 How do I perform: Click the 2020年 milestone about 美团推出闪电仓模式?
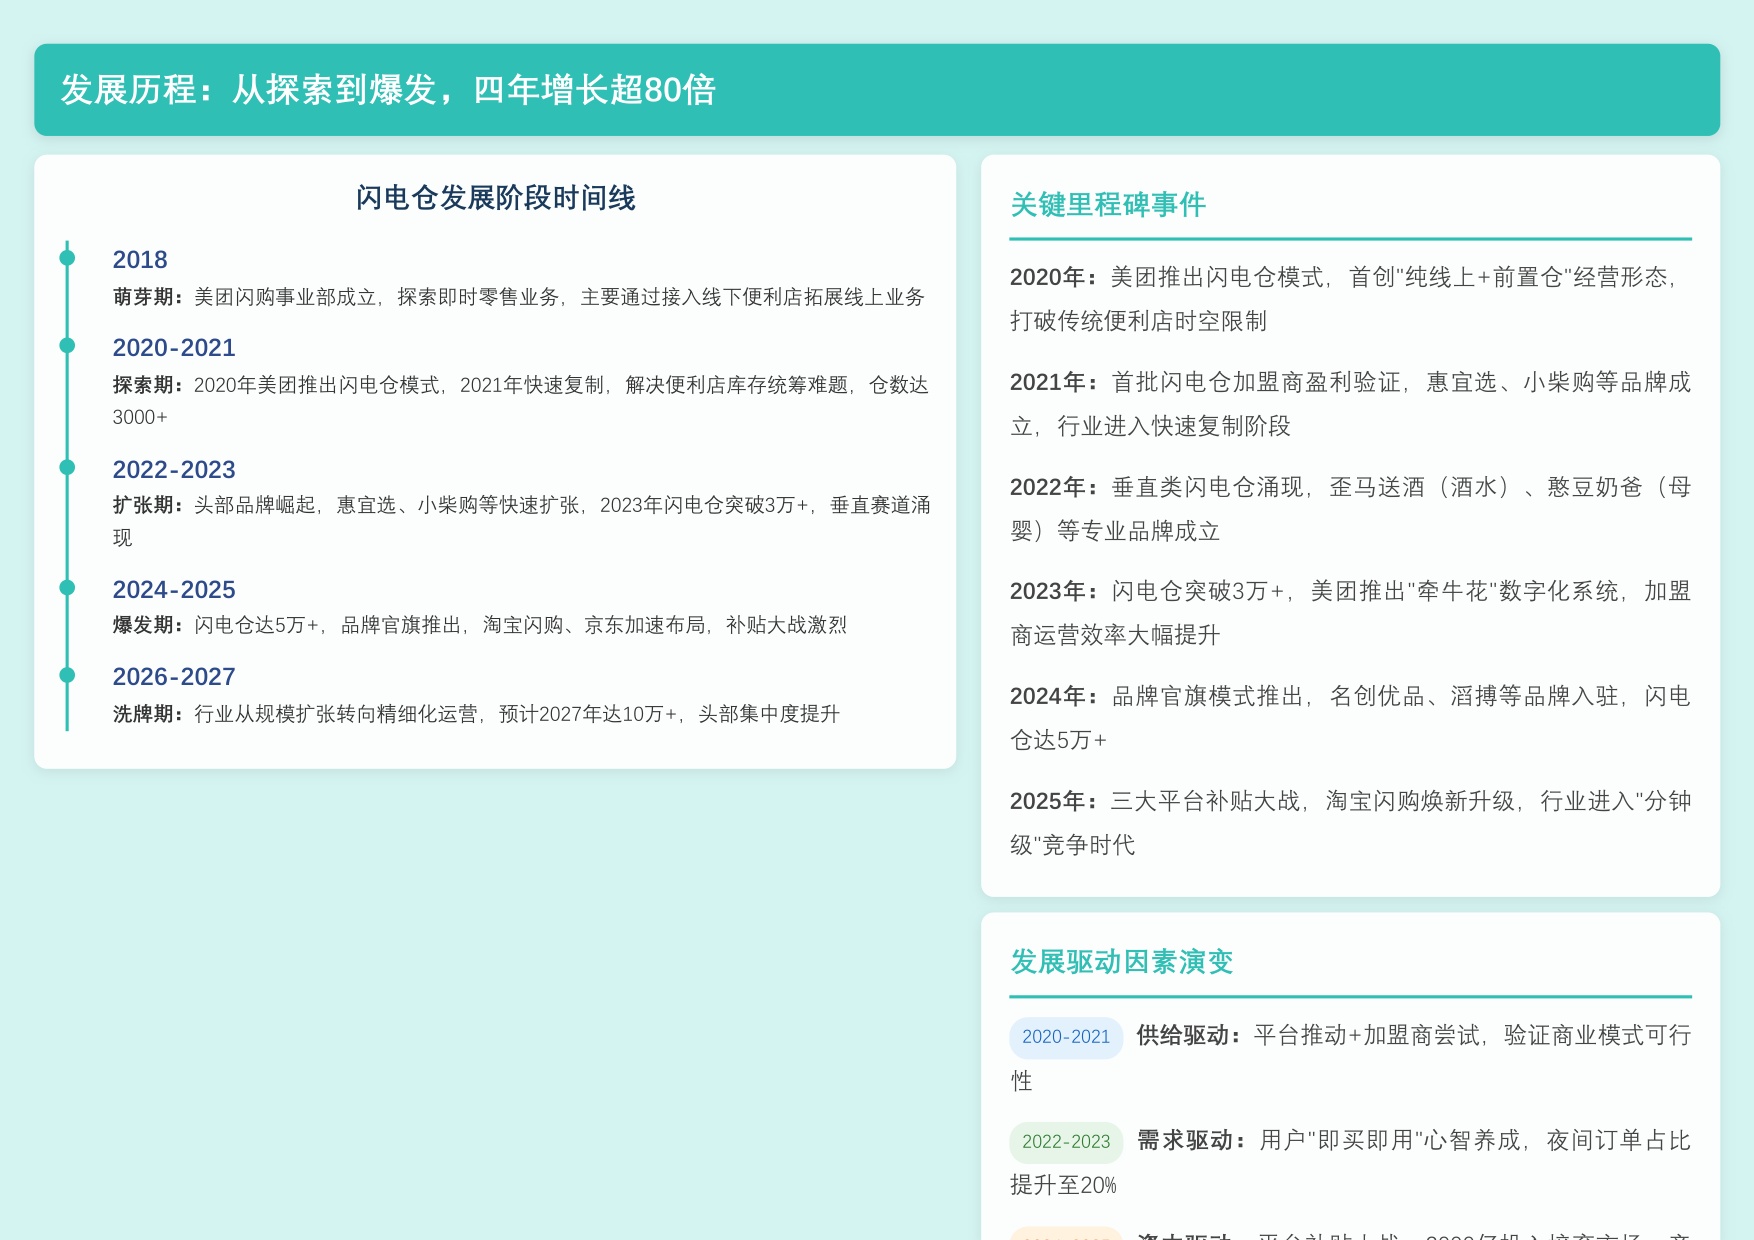(x=1350, y=299)
